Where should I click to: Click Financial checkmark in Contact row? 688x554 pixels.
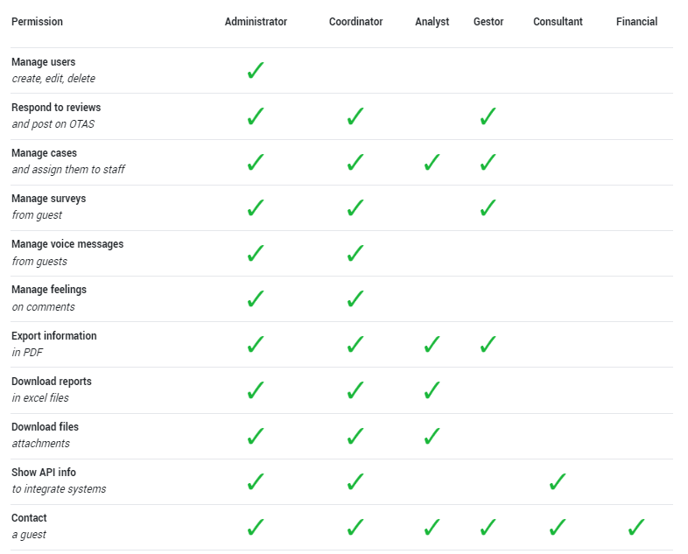[x=637, y=527]
